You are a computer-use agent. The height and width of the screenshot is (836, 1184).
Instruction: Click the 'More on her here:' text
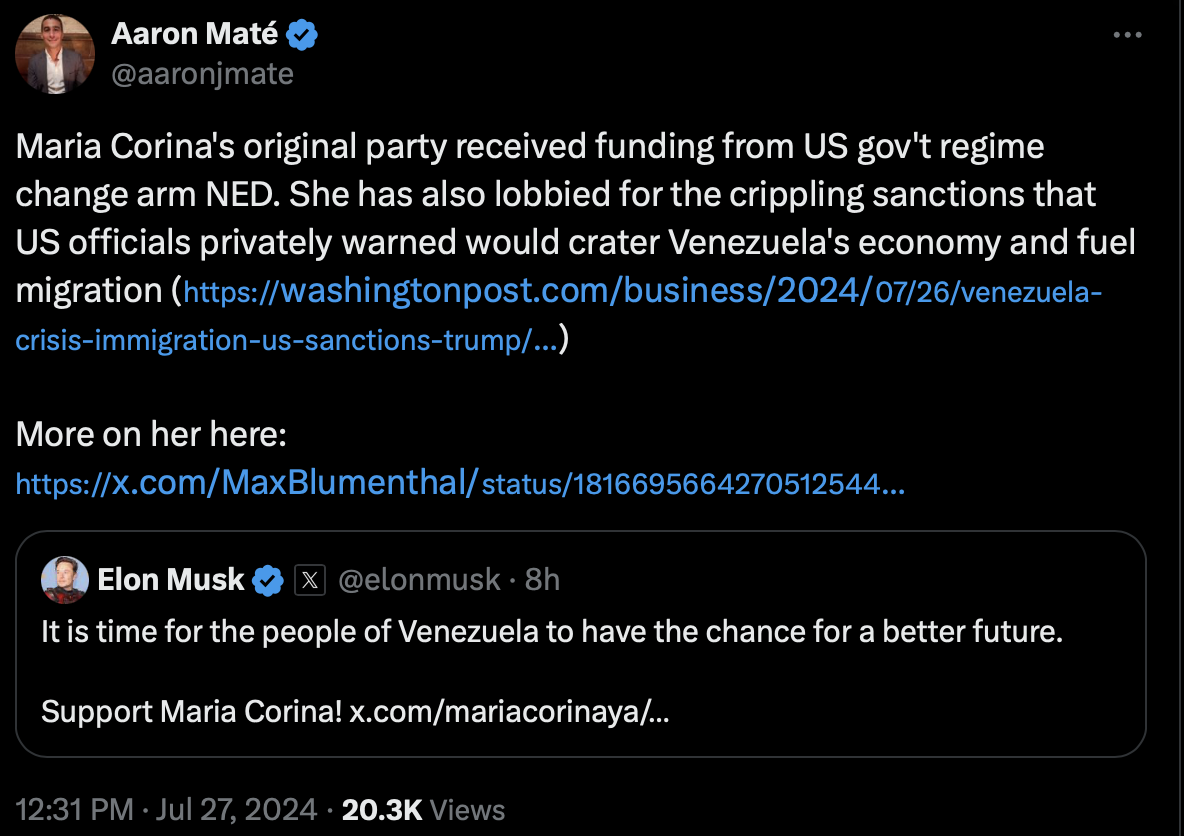point(152,434)
